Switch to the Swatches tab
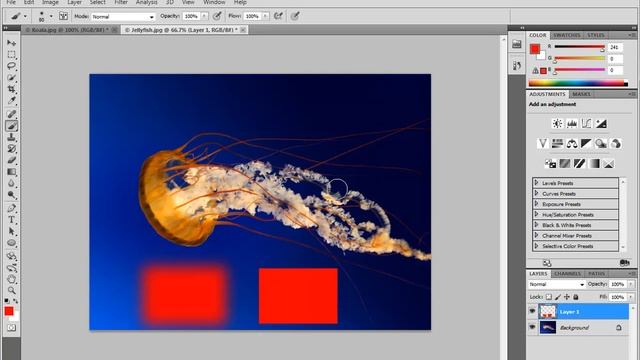The image size is (640, 360). [567, 35]
